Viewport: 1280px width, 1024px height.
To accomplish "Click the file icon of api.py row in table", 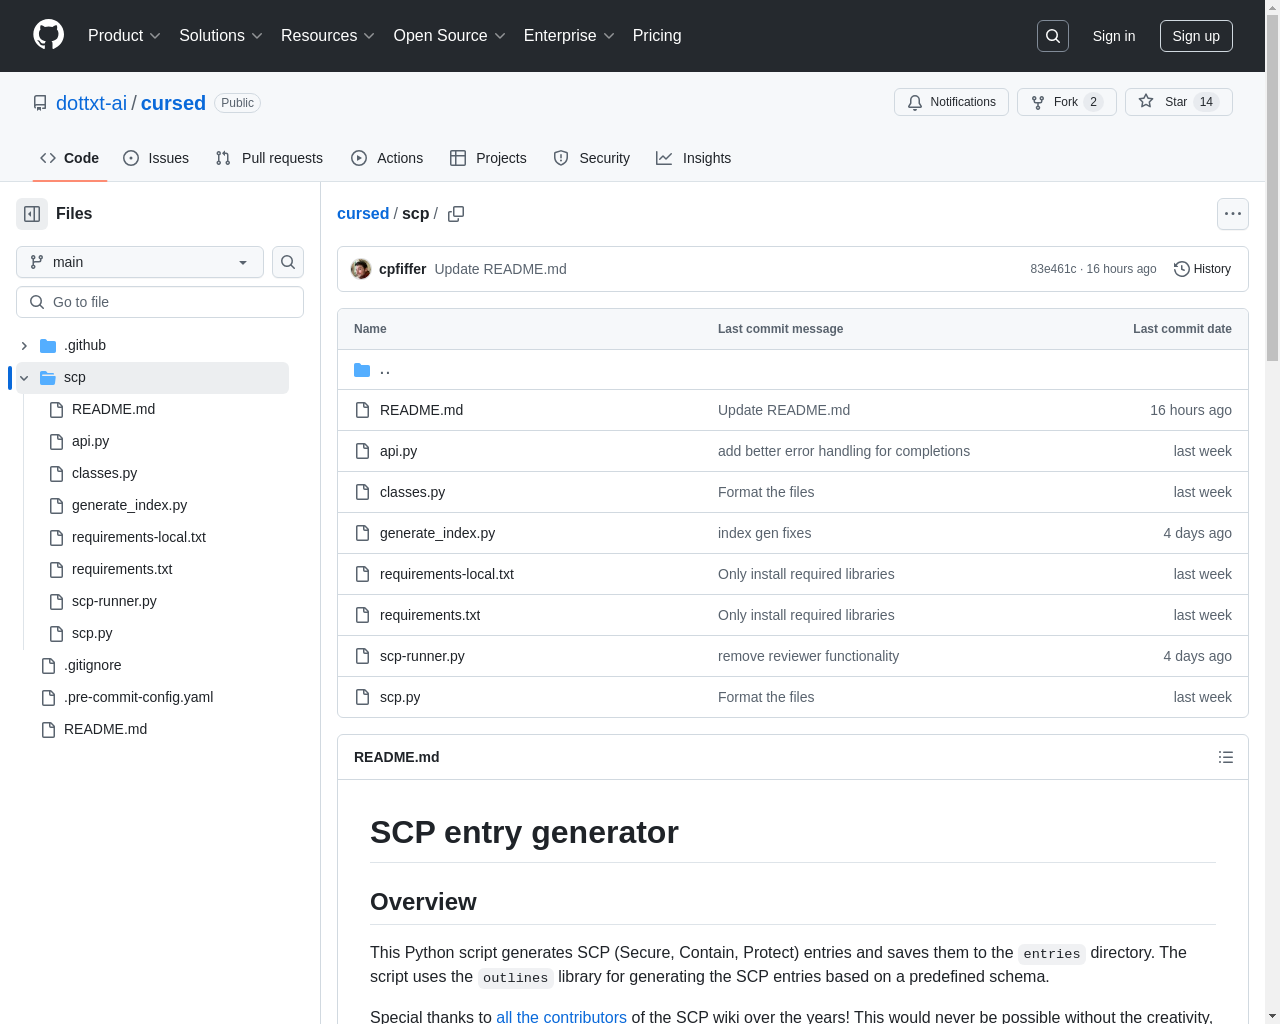I will click(x=362, y=451).
